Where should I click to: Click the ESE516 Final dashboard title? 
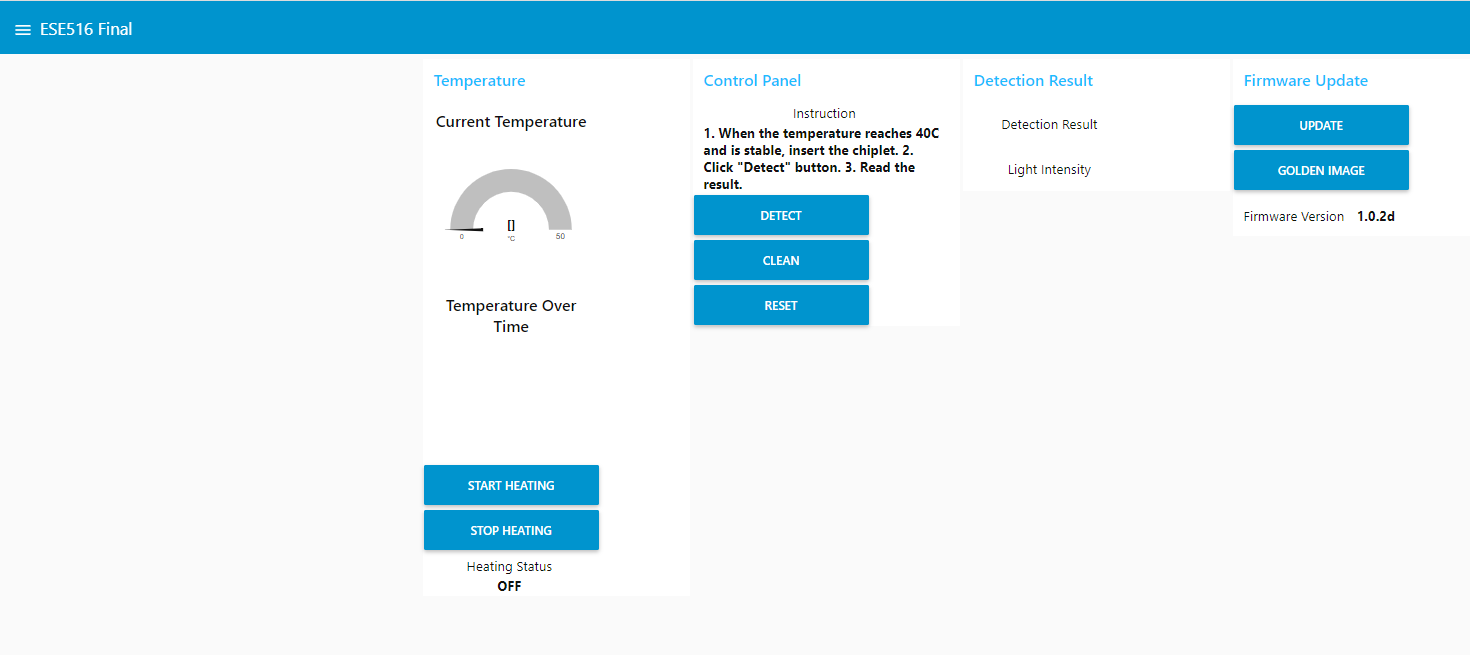86,29
